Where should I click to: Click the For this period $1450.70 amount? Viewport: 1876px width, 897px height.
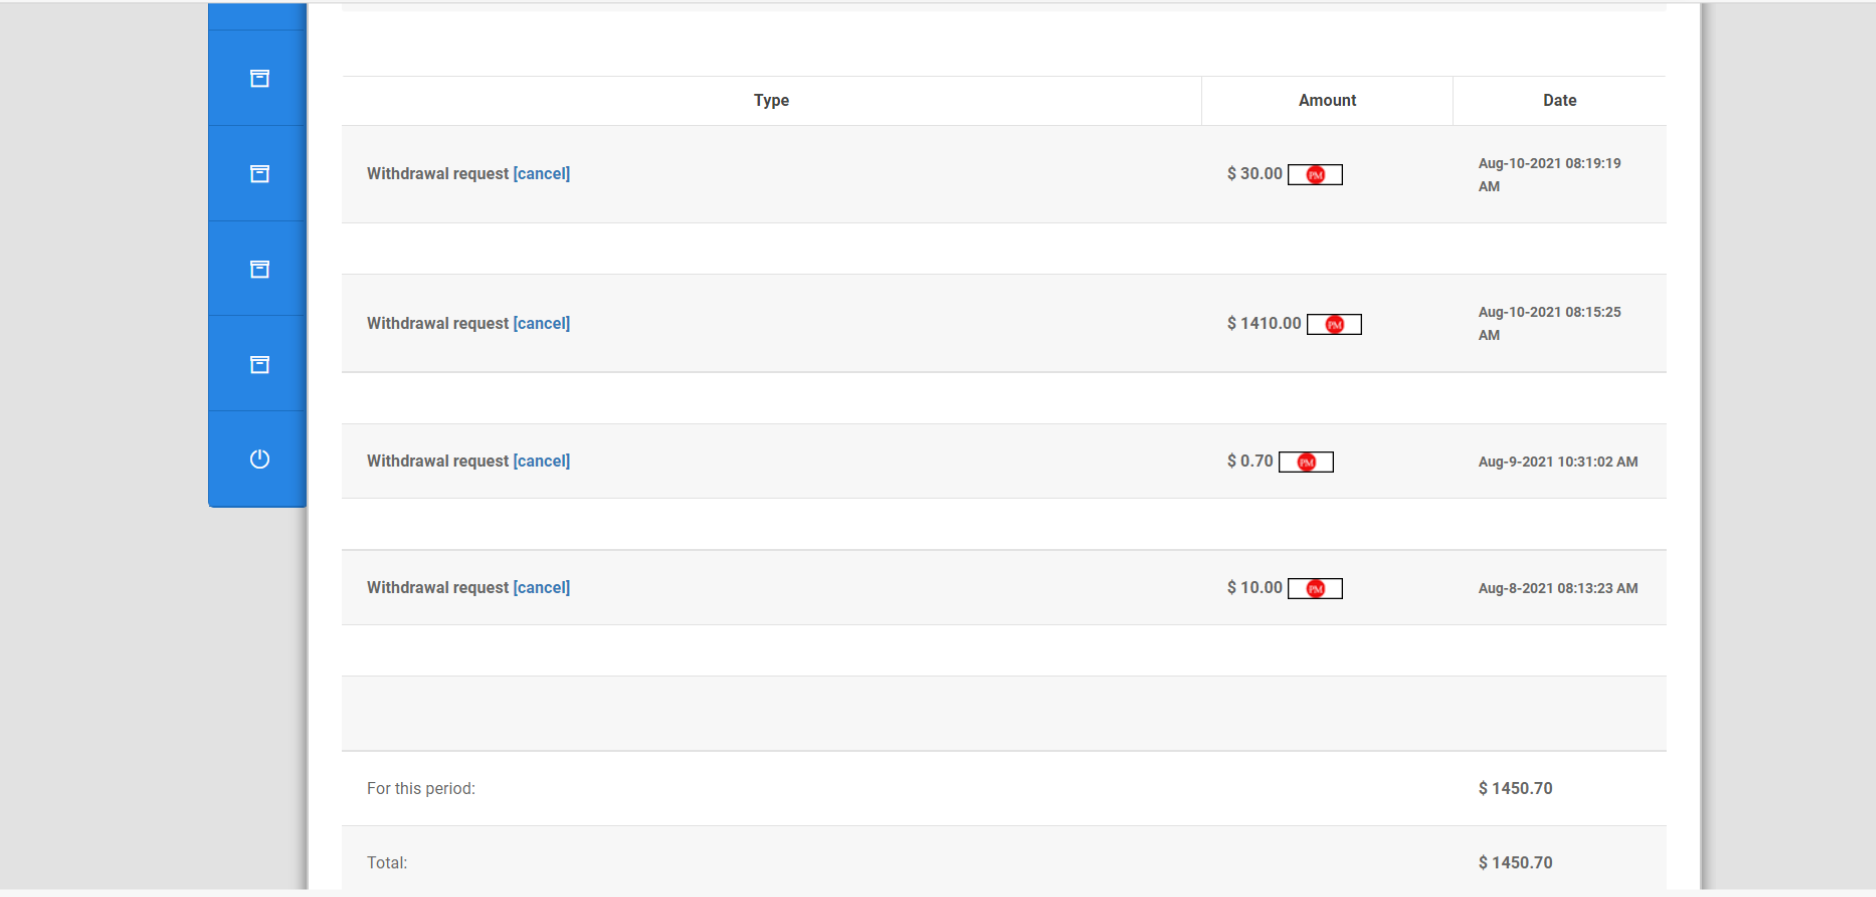point(1515,788)
